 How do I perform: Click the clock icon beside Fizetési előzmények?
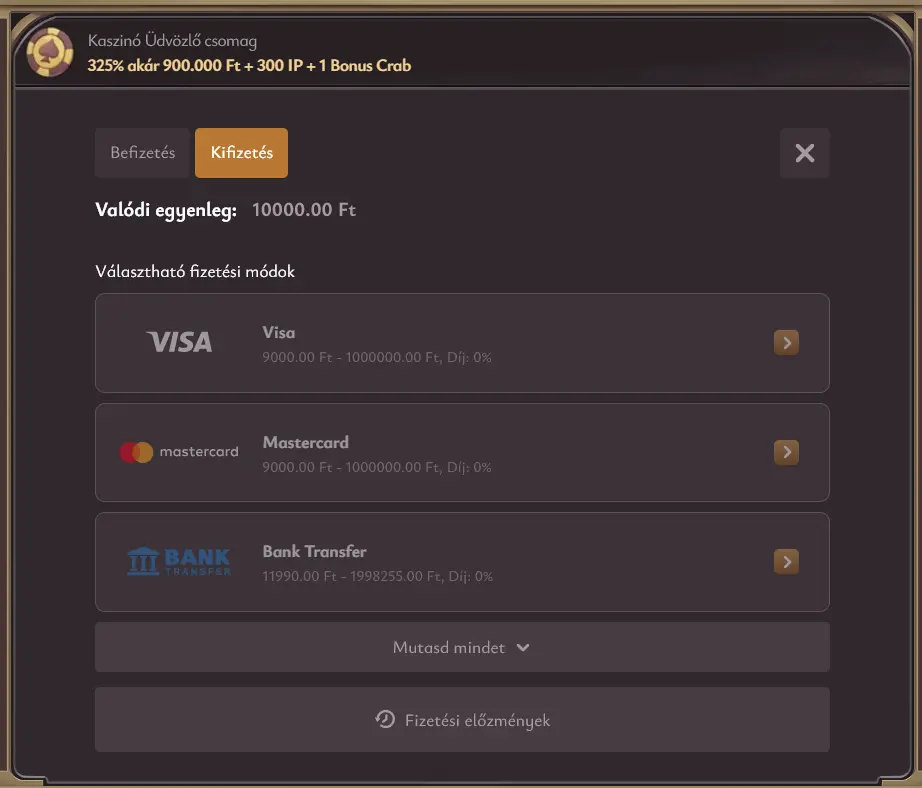tap(384, 719)
